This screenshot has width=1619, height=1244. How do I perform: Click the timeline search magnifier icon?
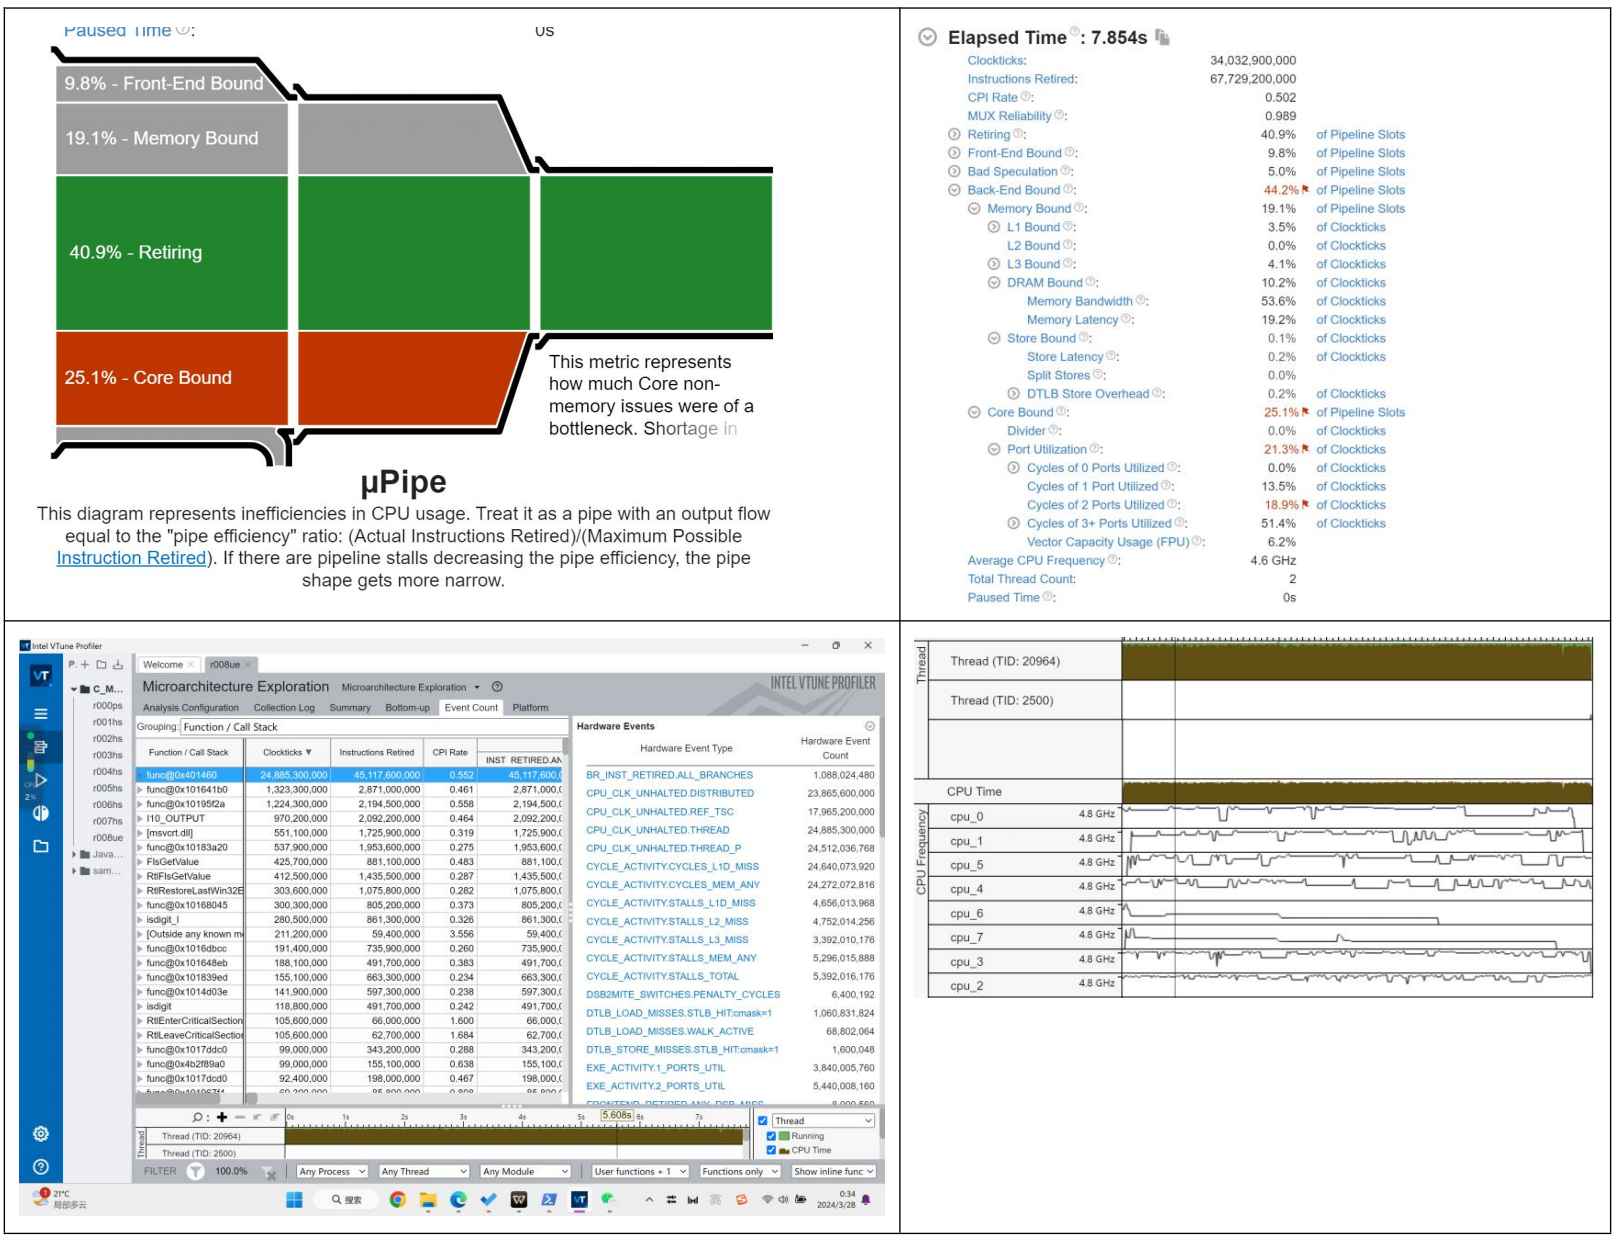tap(198, 1117)
